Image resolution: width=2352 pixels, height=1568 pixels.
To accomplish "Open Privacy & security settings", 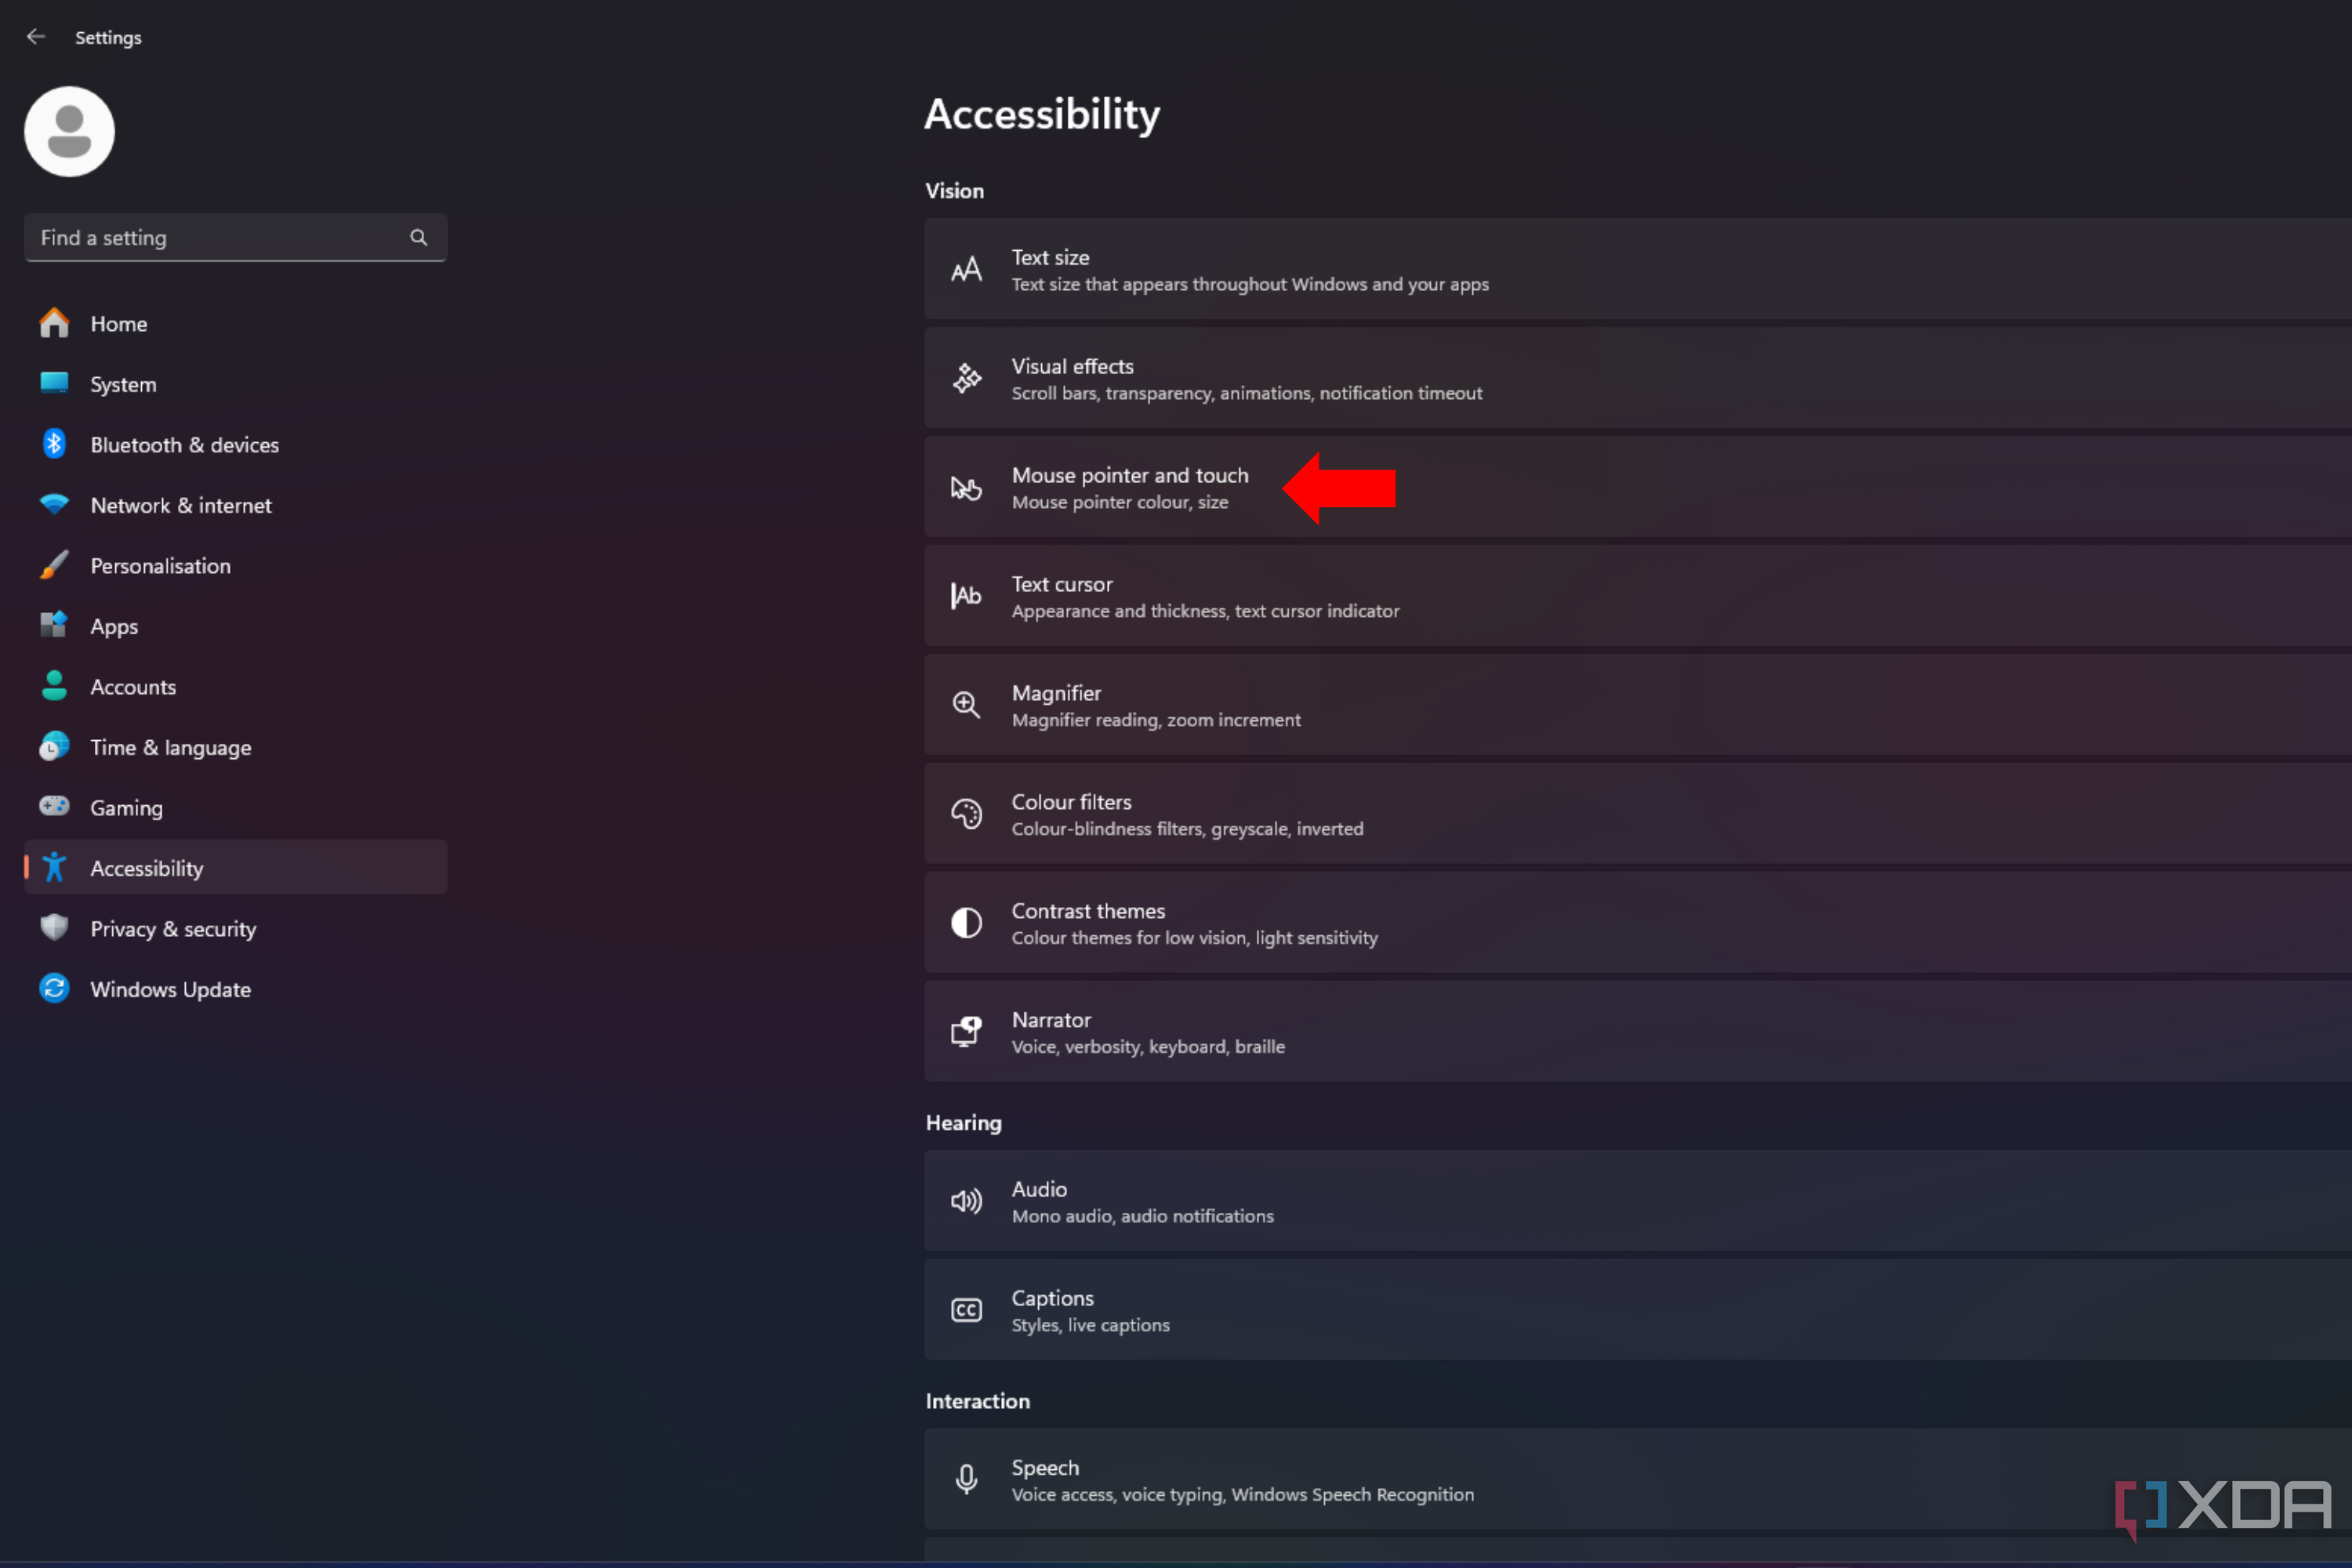I will (x=173, y=927).
